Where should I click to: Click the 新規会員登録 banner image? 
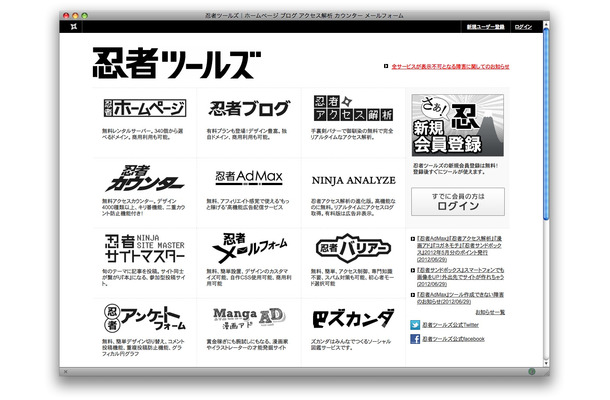(x=458, y=125)
